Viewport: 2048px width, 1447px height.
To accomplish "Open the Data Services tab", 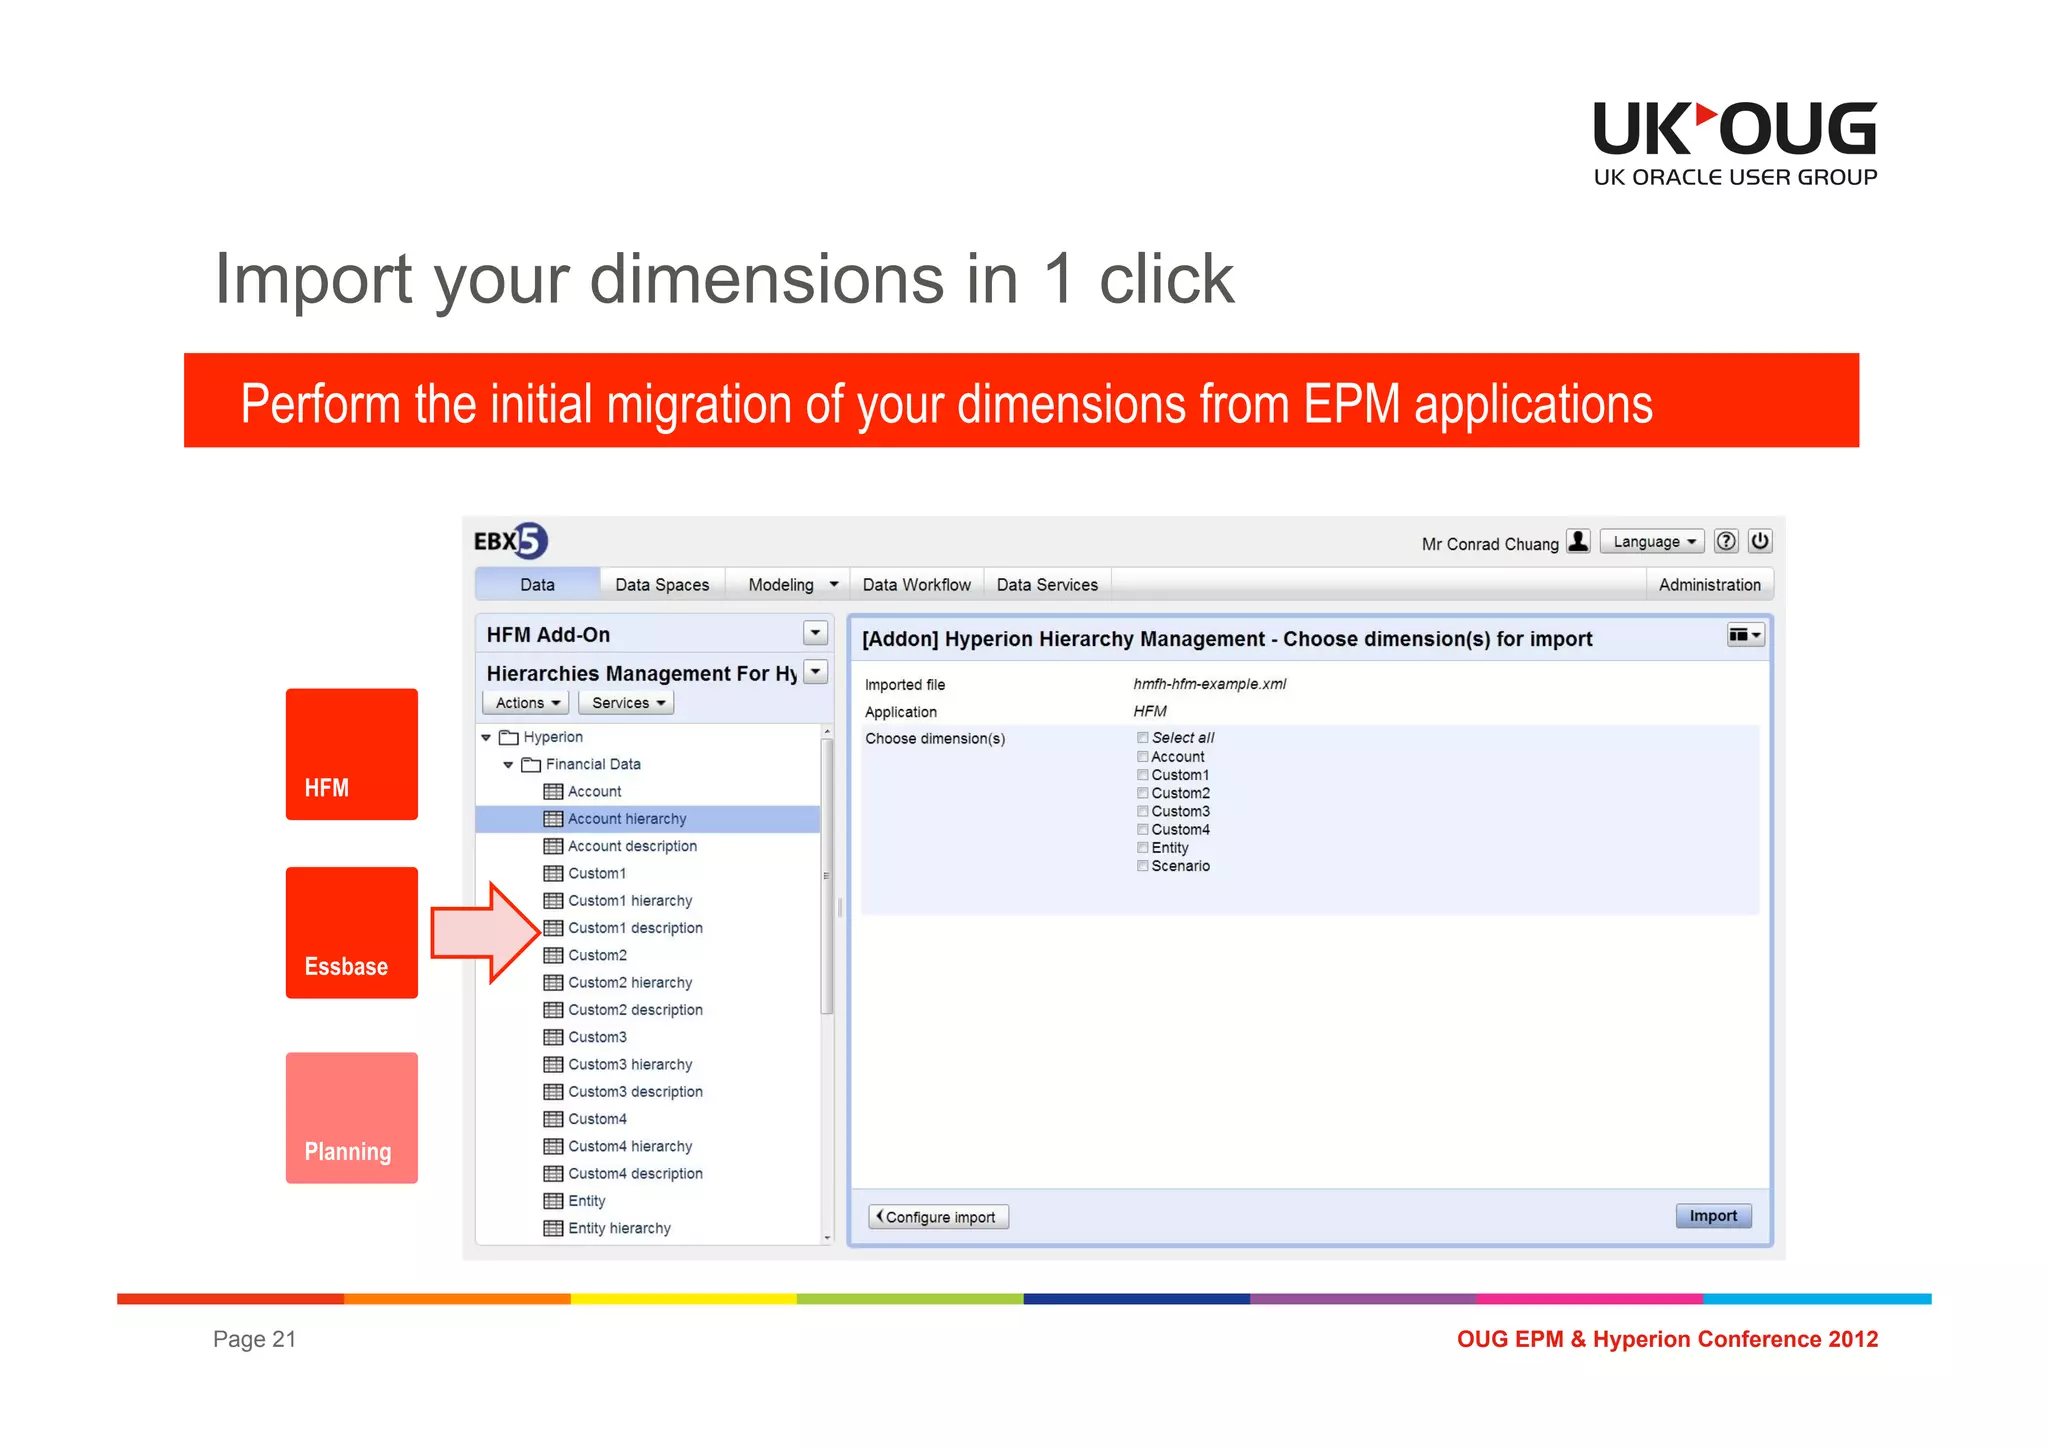I will click(x=1047, y=585).
